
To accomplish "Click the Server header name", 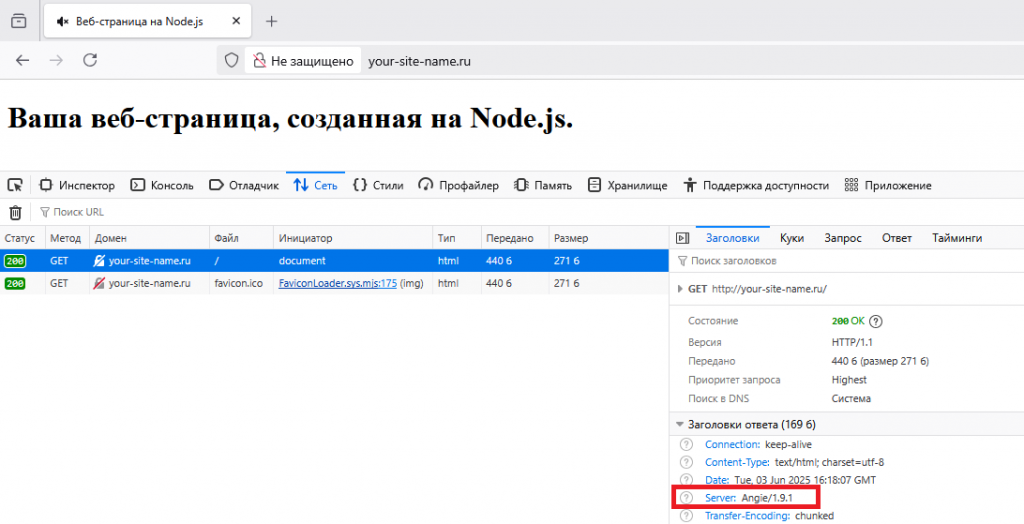I will 721,498.
